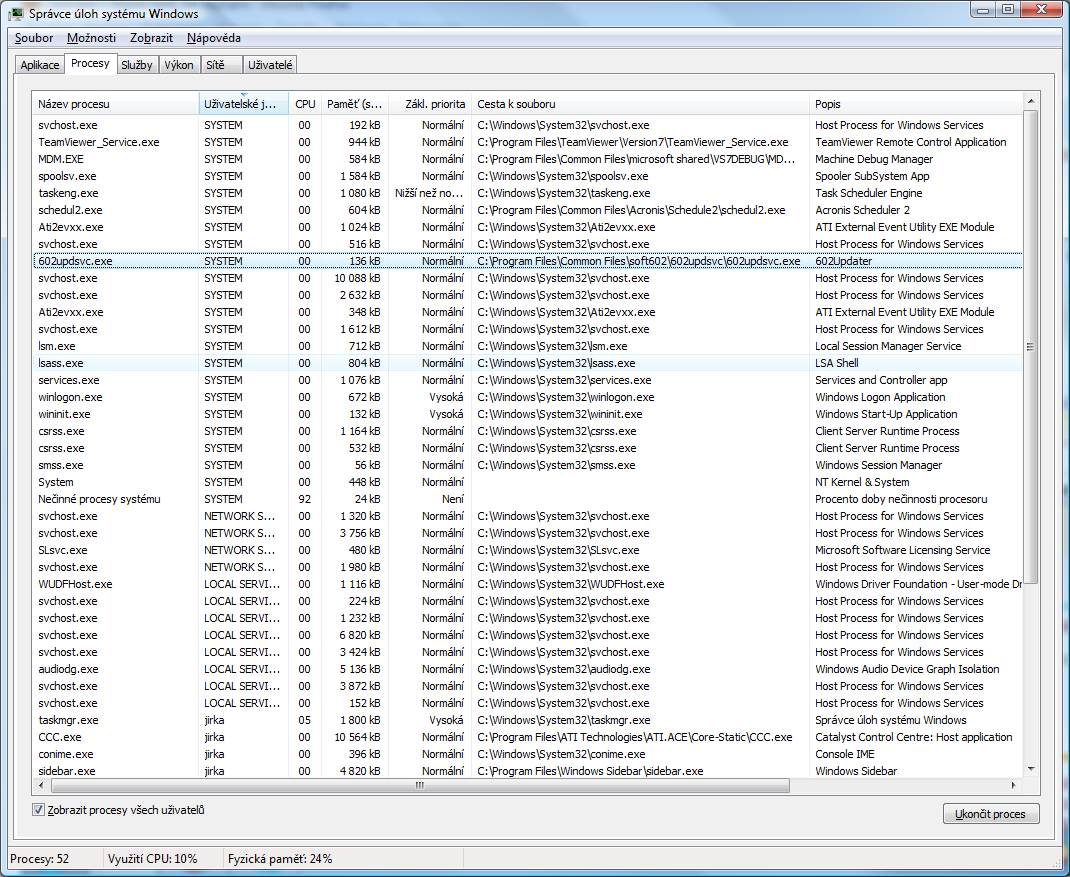
Task: Select the taskmgr.exe process row
Action: pos(527,720)
